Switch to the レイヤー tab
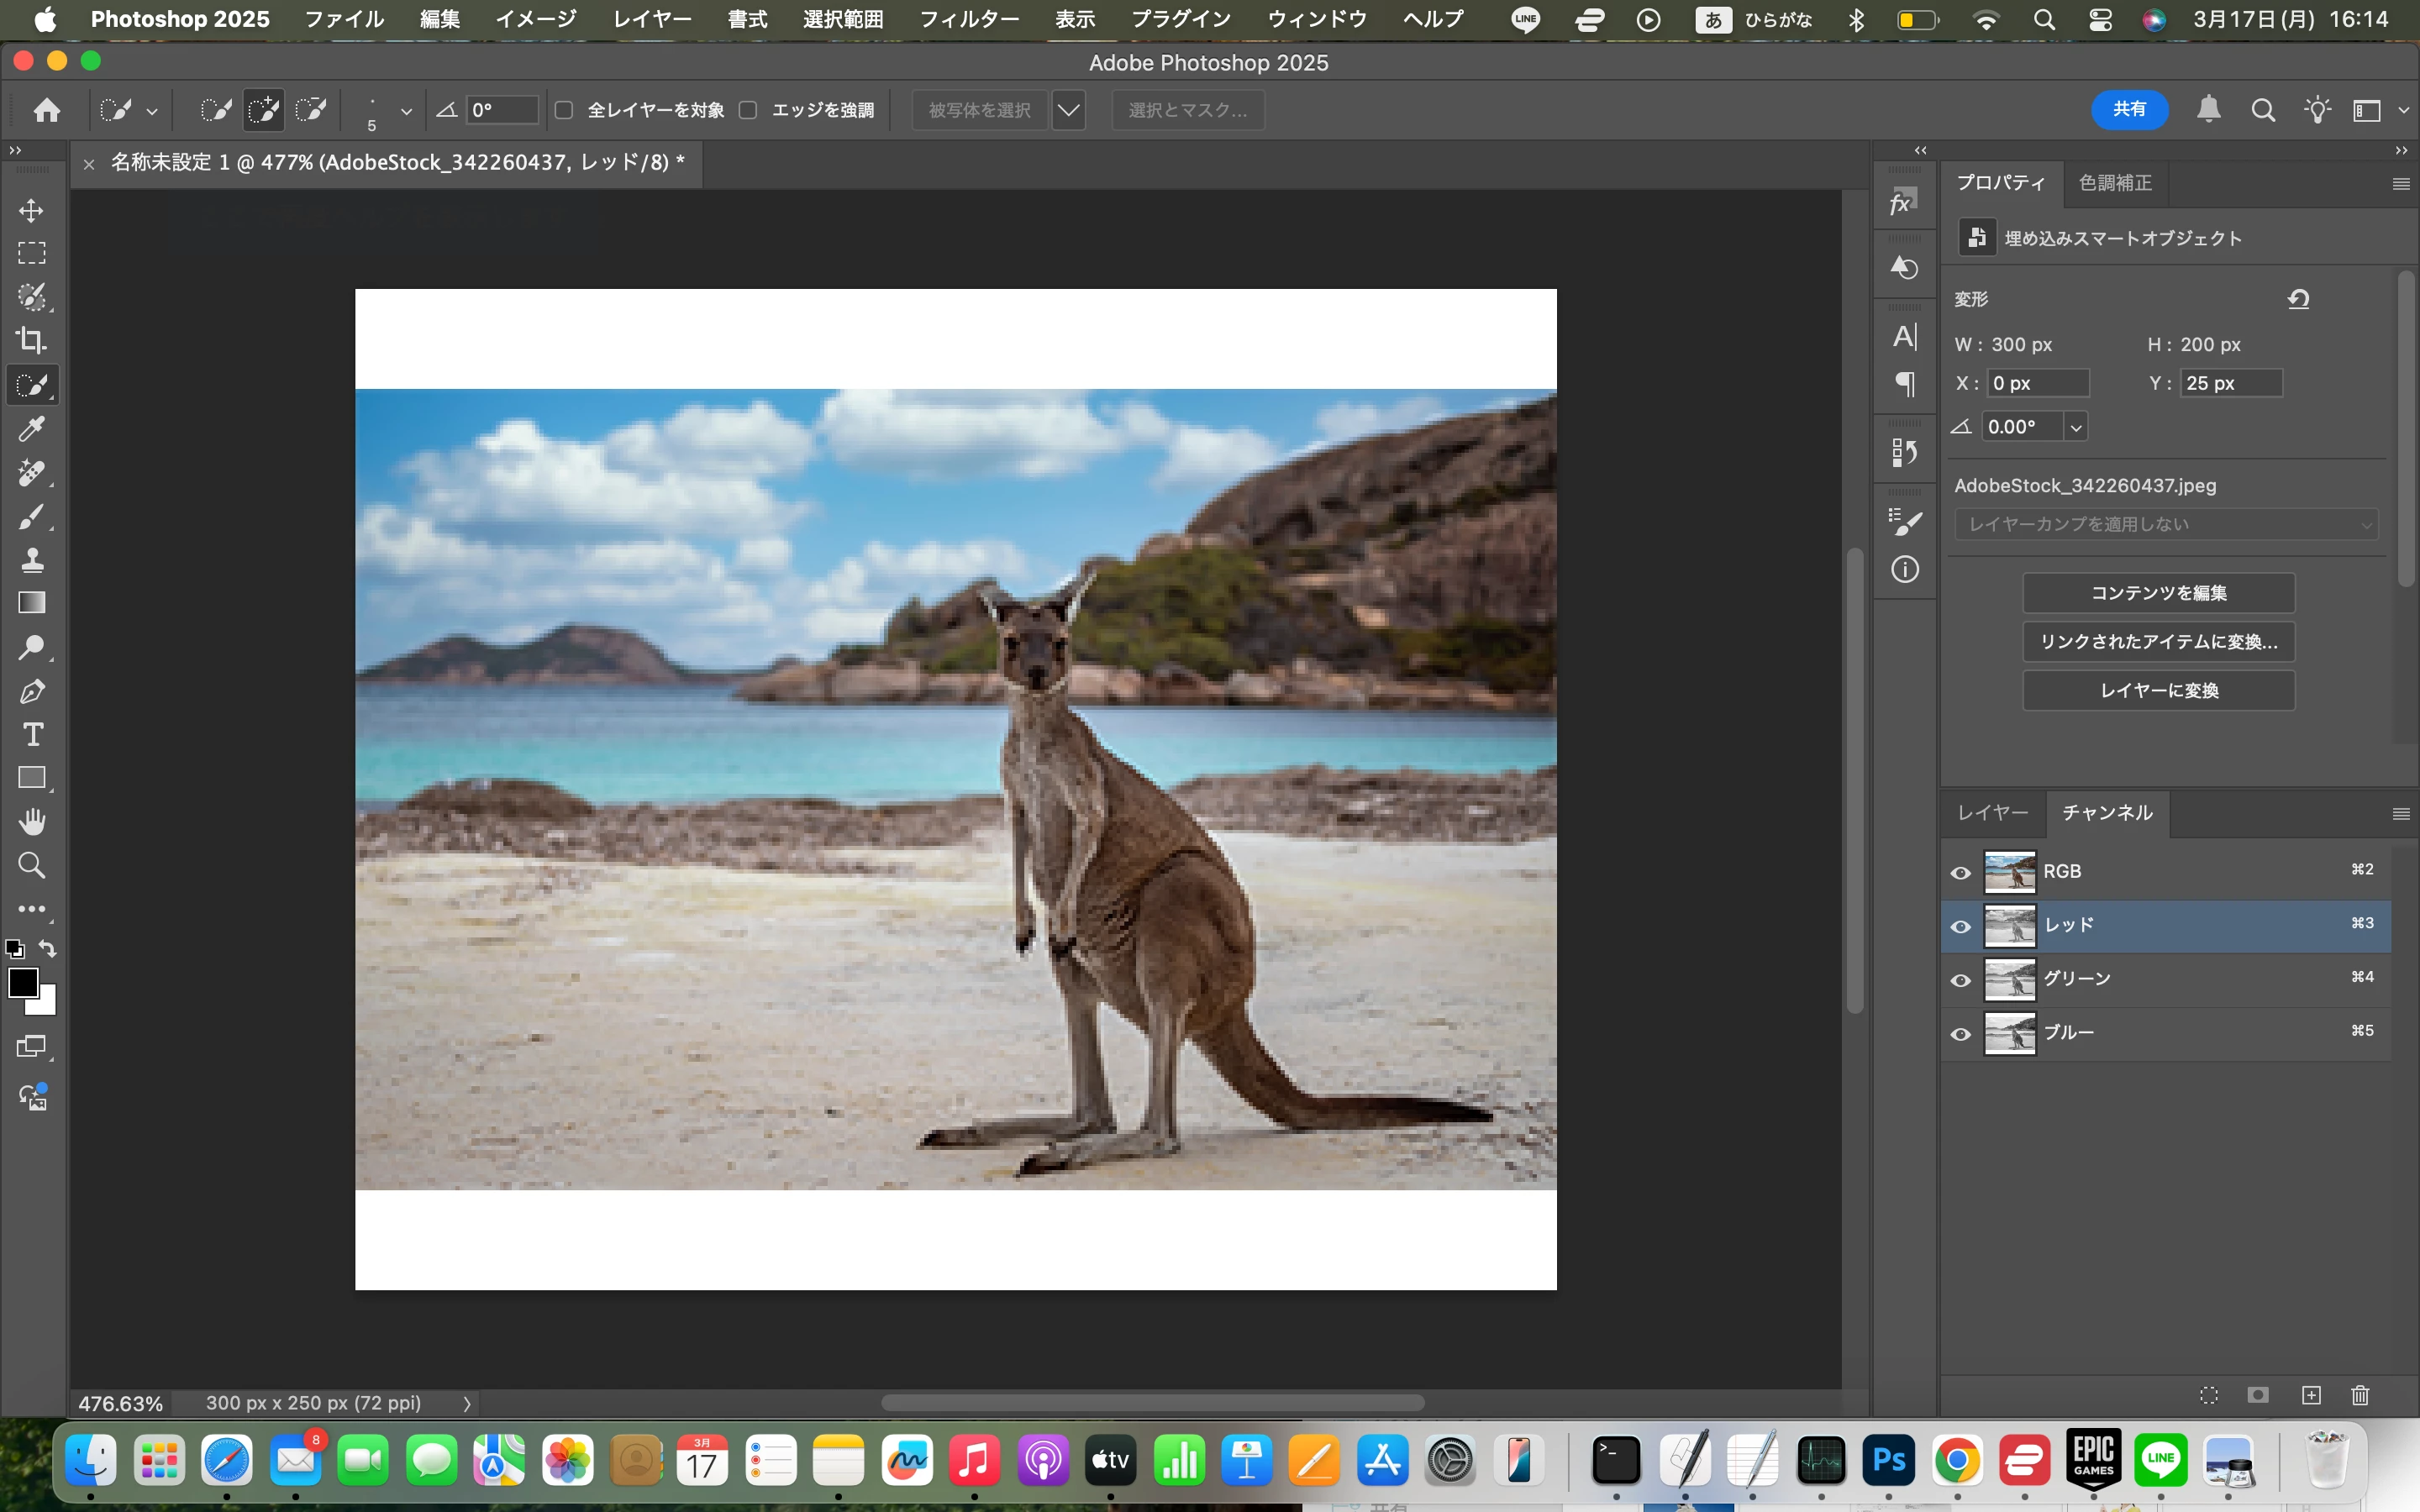Screen dimensions: 2420x1512 [1992, 813]
